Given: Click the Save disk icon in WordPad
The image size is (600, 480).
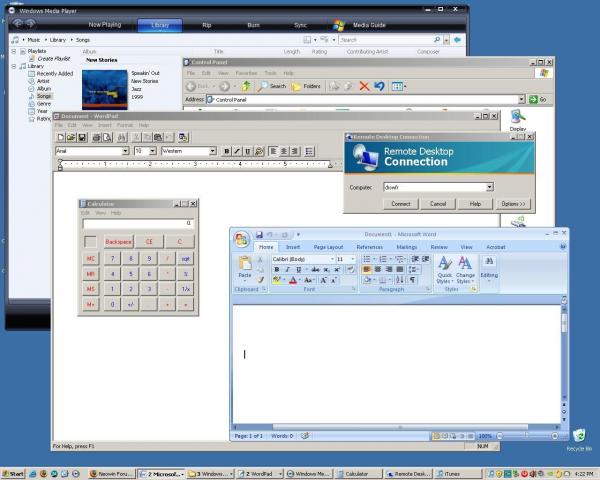Looking at the screenshot, I should pyautogui.click(x=82, y=137).
